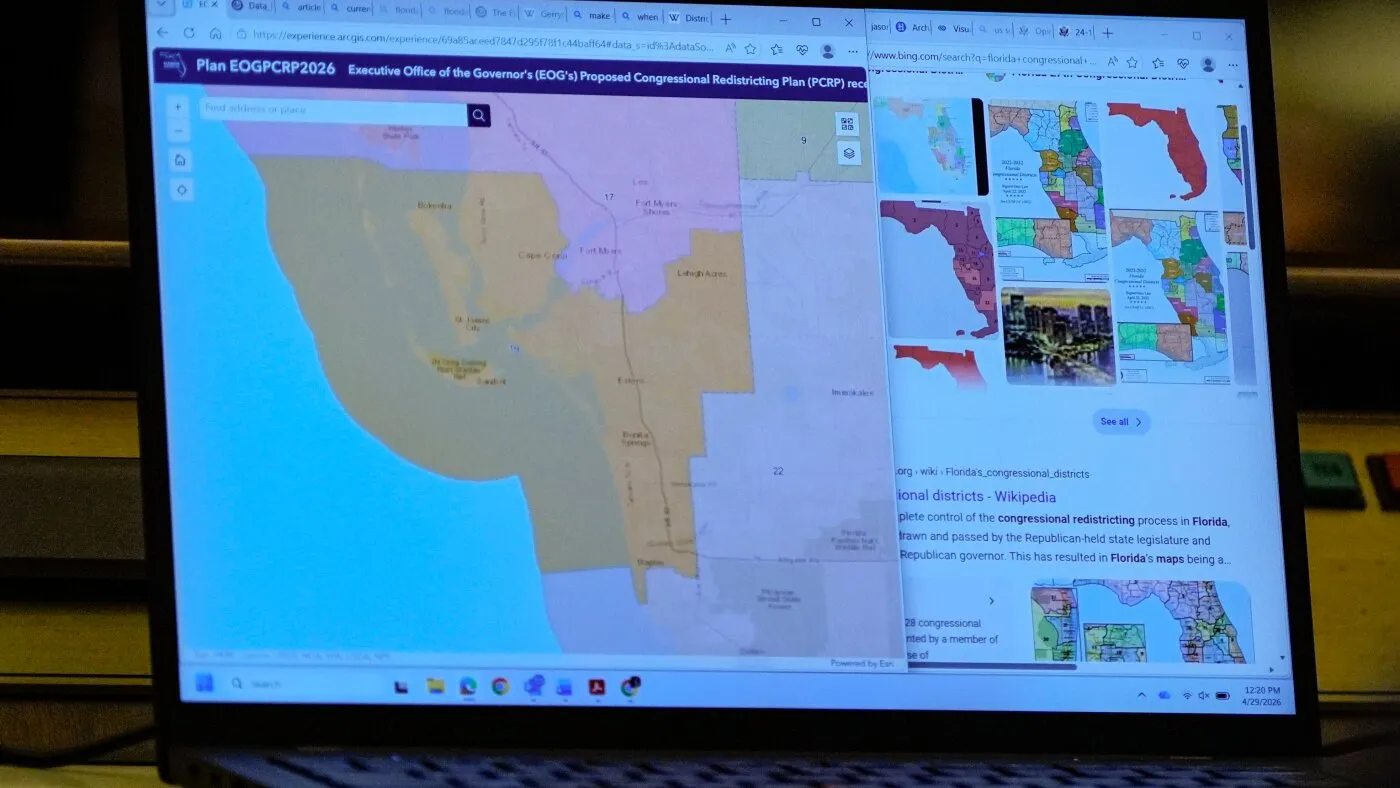Click the Fort Myers label on map
Screen dimensions: 1400x788
[x=600, y=249]
